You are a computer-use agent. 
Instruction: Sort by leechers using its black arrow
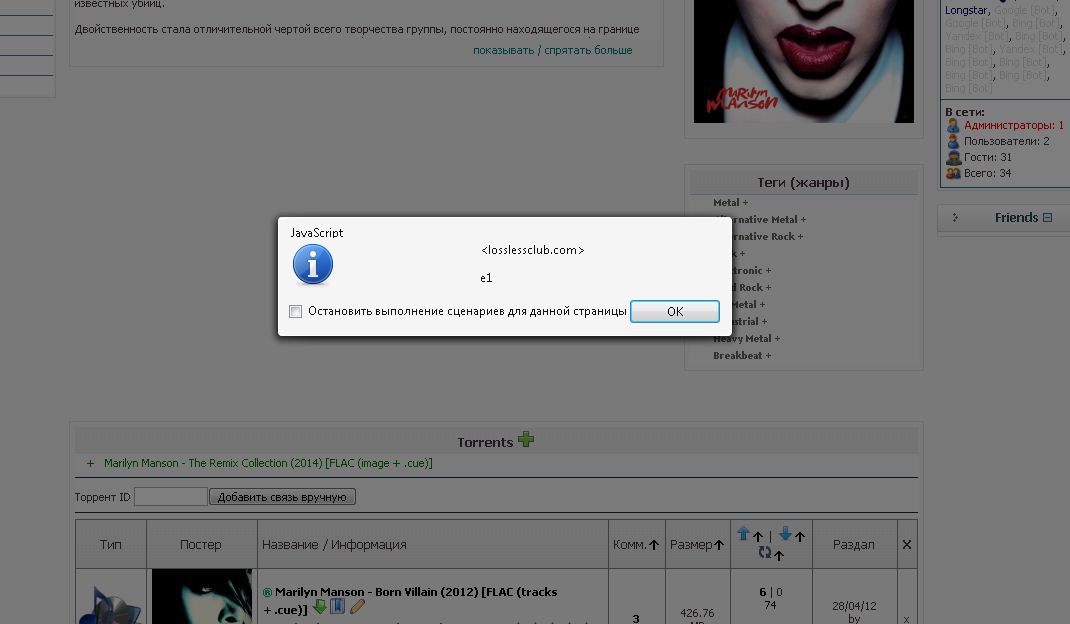coord(800,537)
